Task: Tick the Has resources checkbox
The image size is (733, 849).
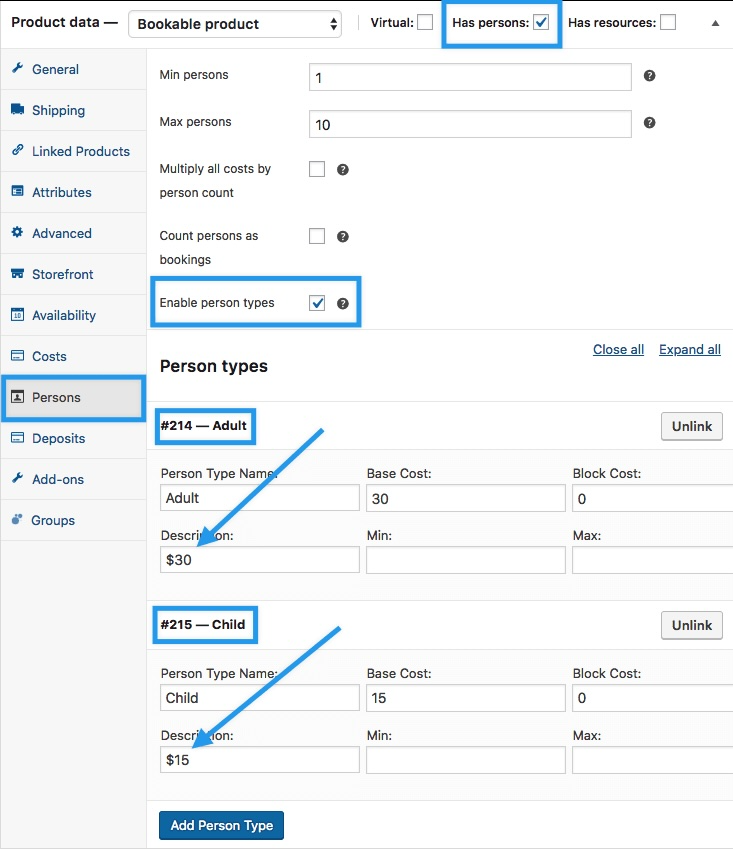Action: [x=668, y=22]
